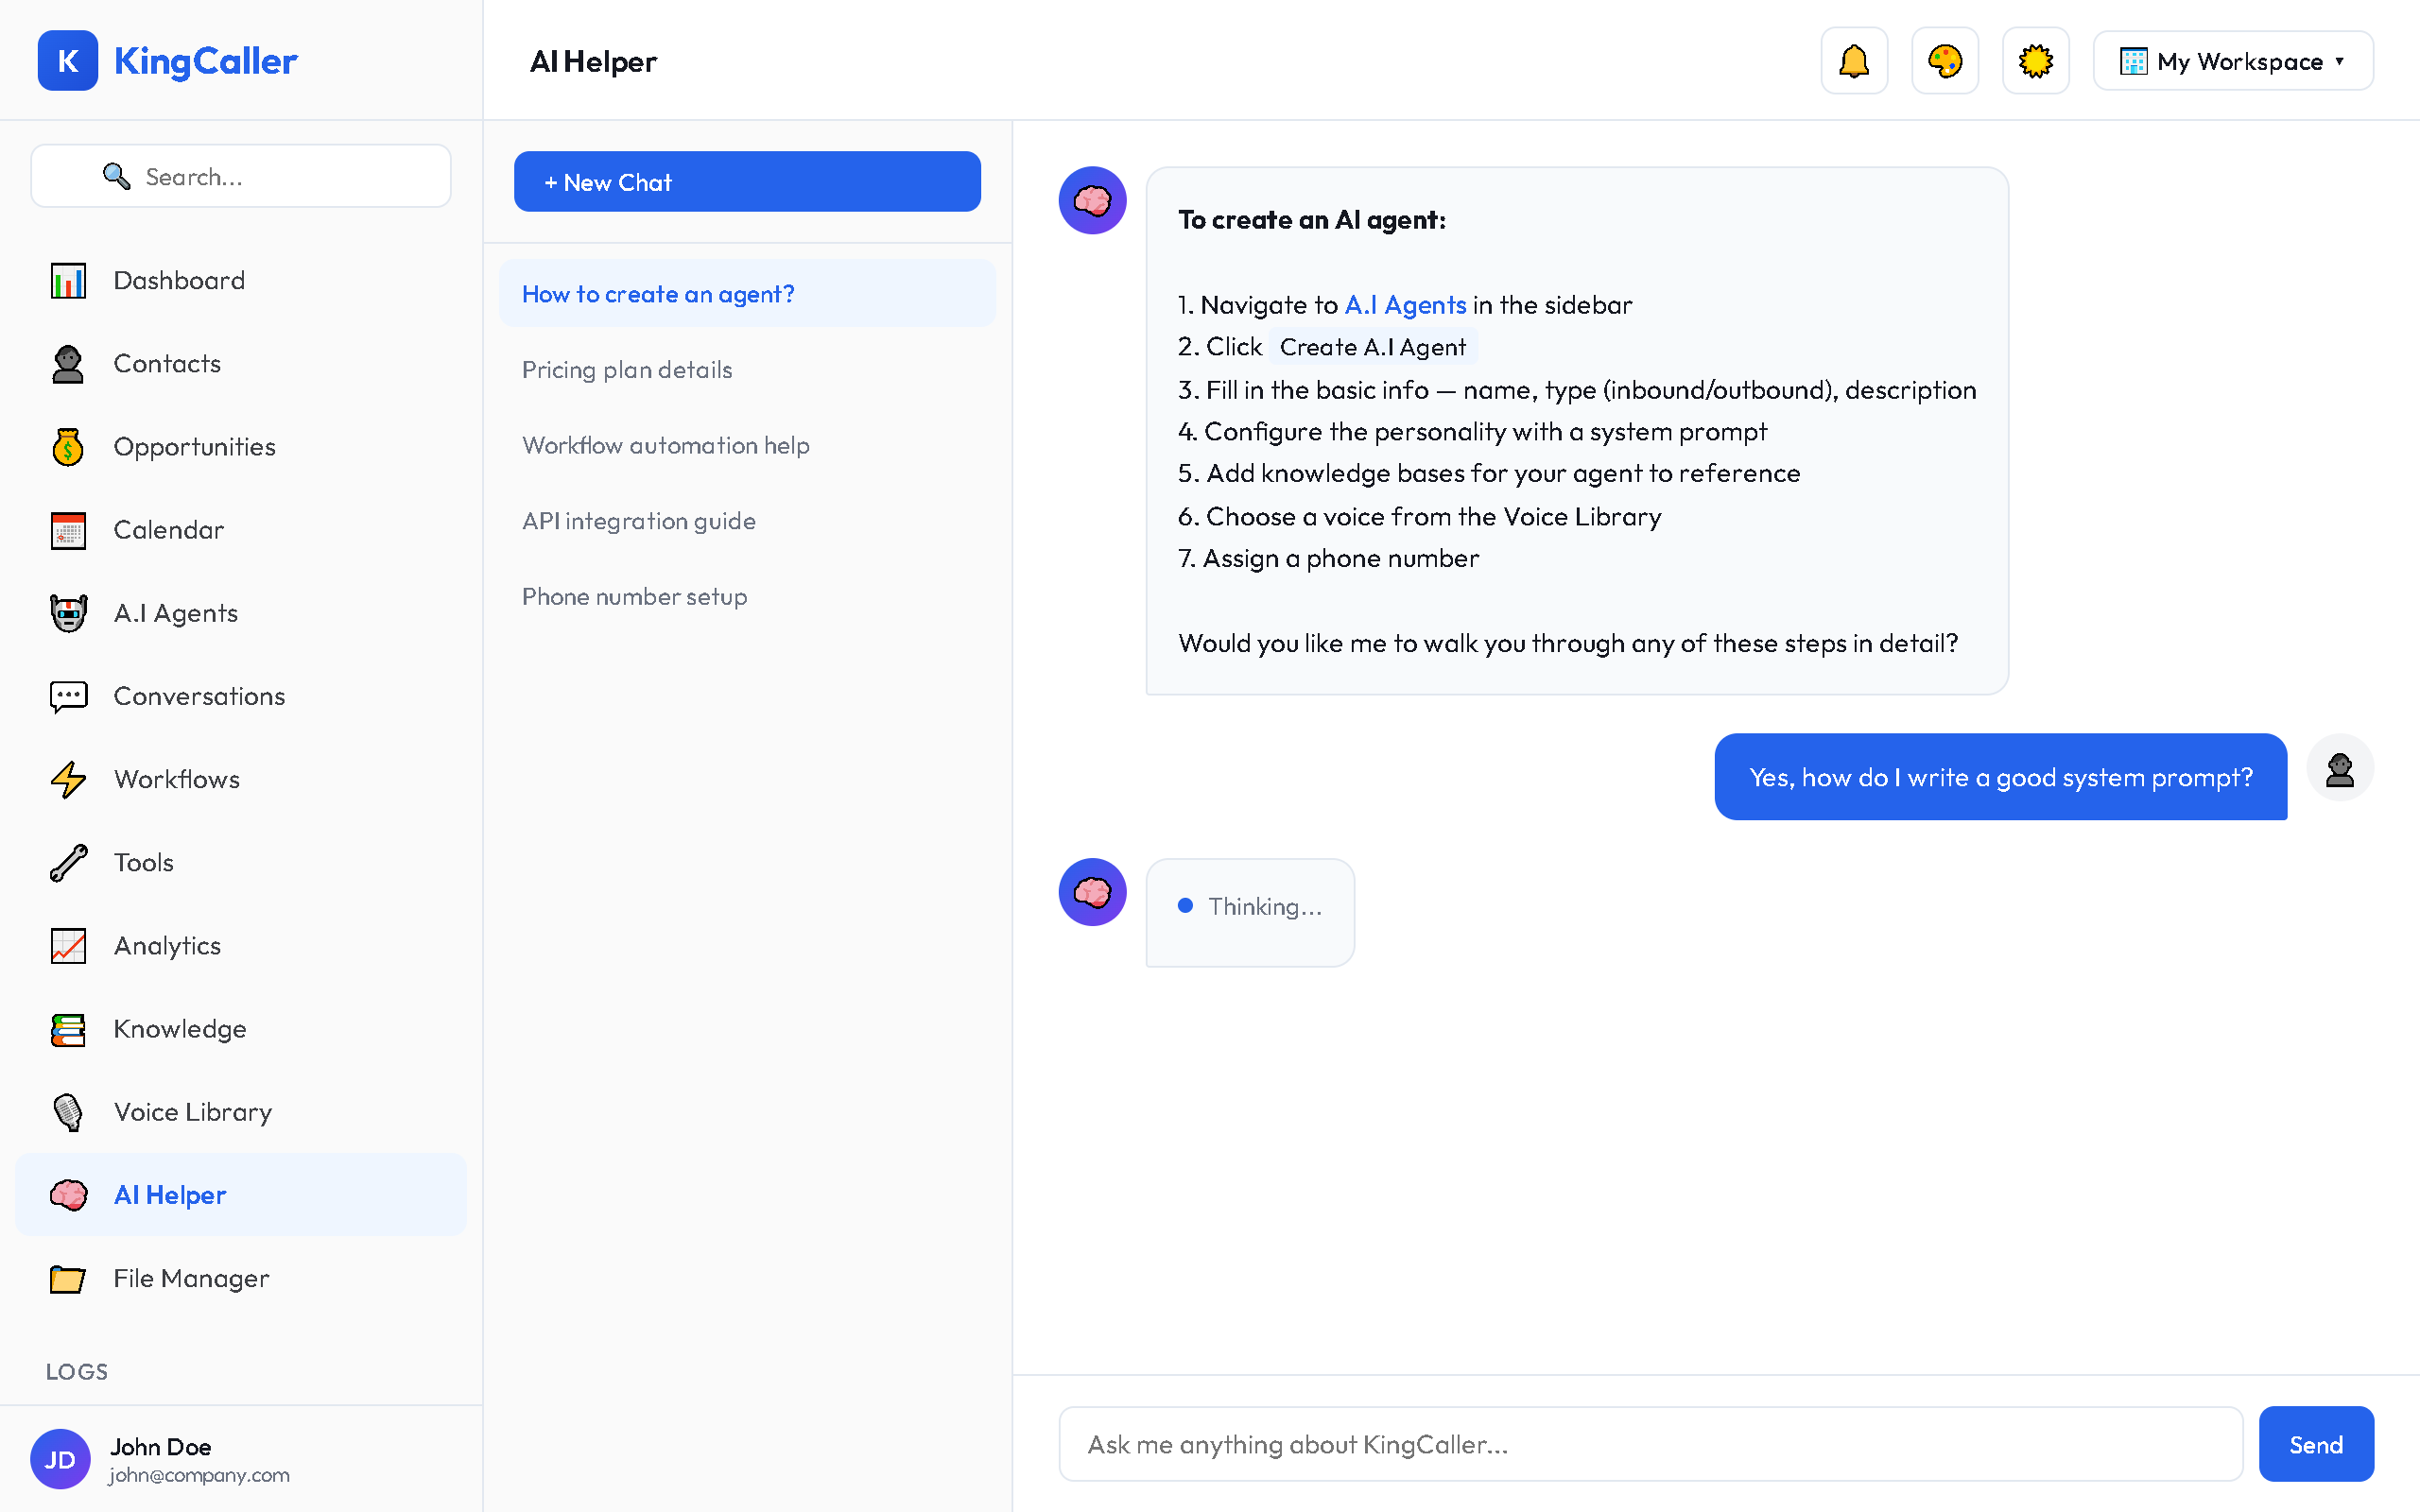Click the notification bell icon
The width and height of the screenshot is (2420, 1512).
coord(1853,60)
